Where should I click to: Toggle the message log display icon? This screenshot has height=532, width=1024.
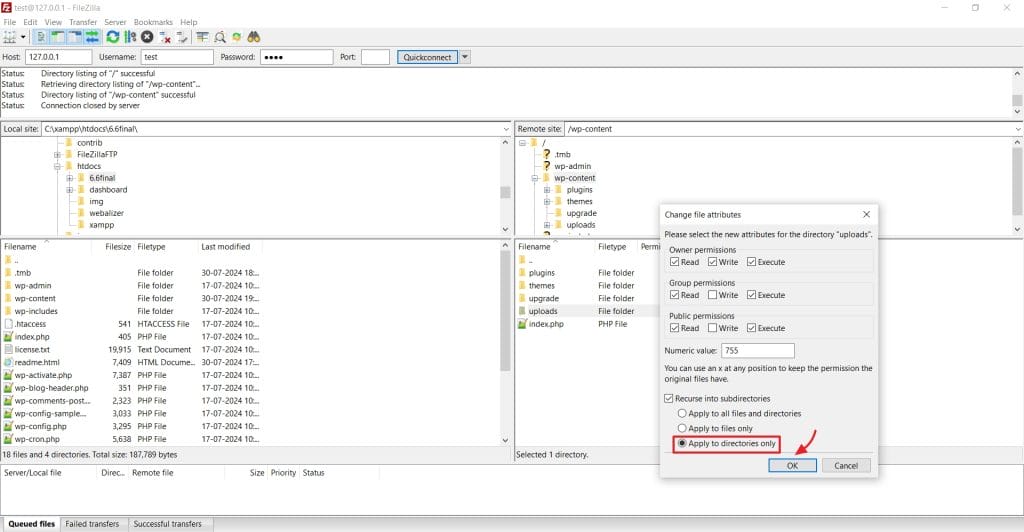tap(41, 37)
